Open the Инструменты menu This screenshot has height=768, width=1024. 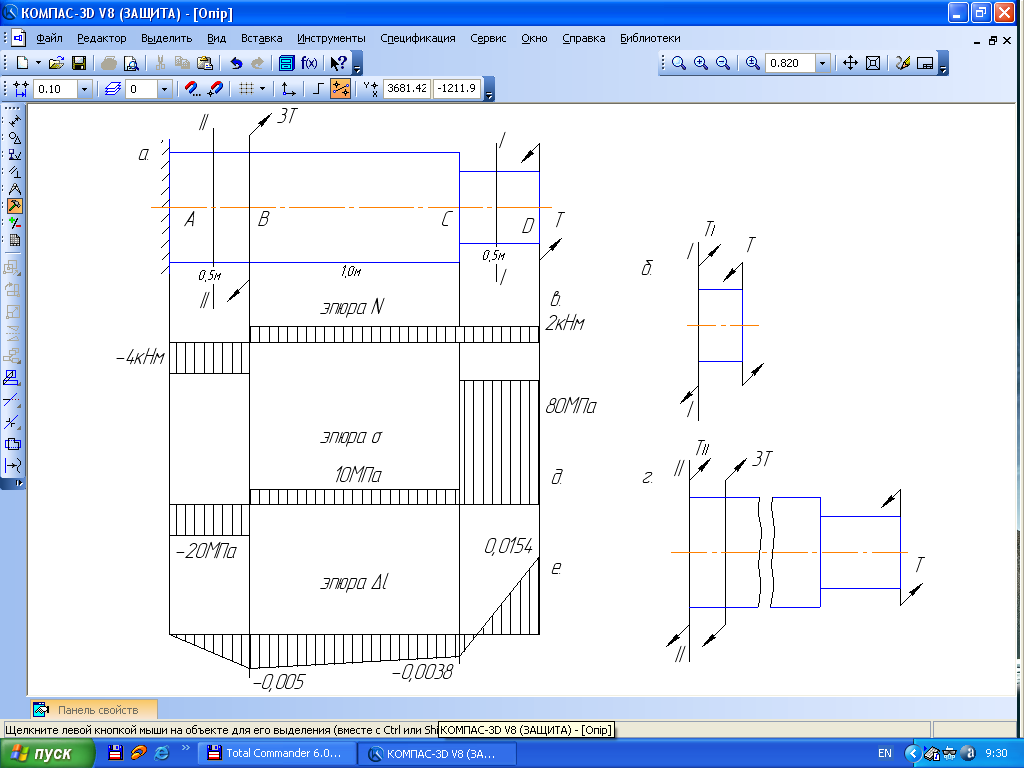(x=332, y=39)
